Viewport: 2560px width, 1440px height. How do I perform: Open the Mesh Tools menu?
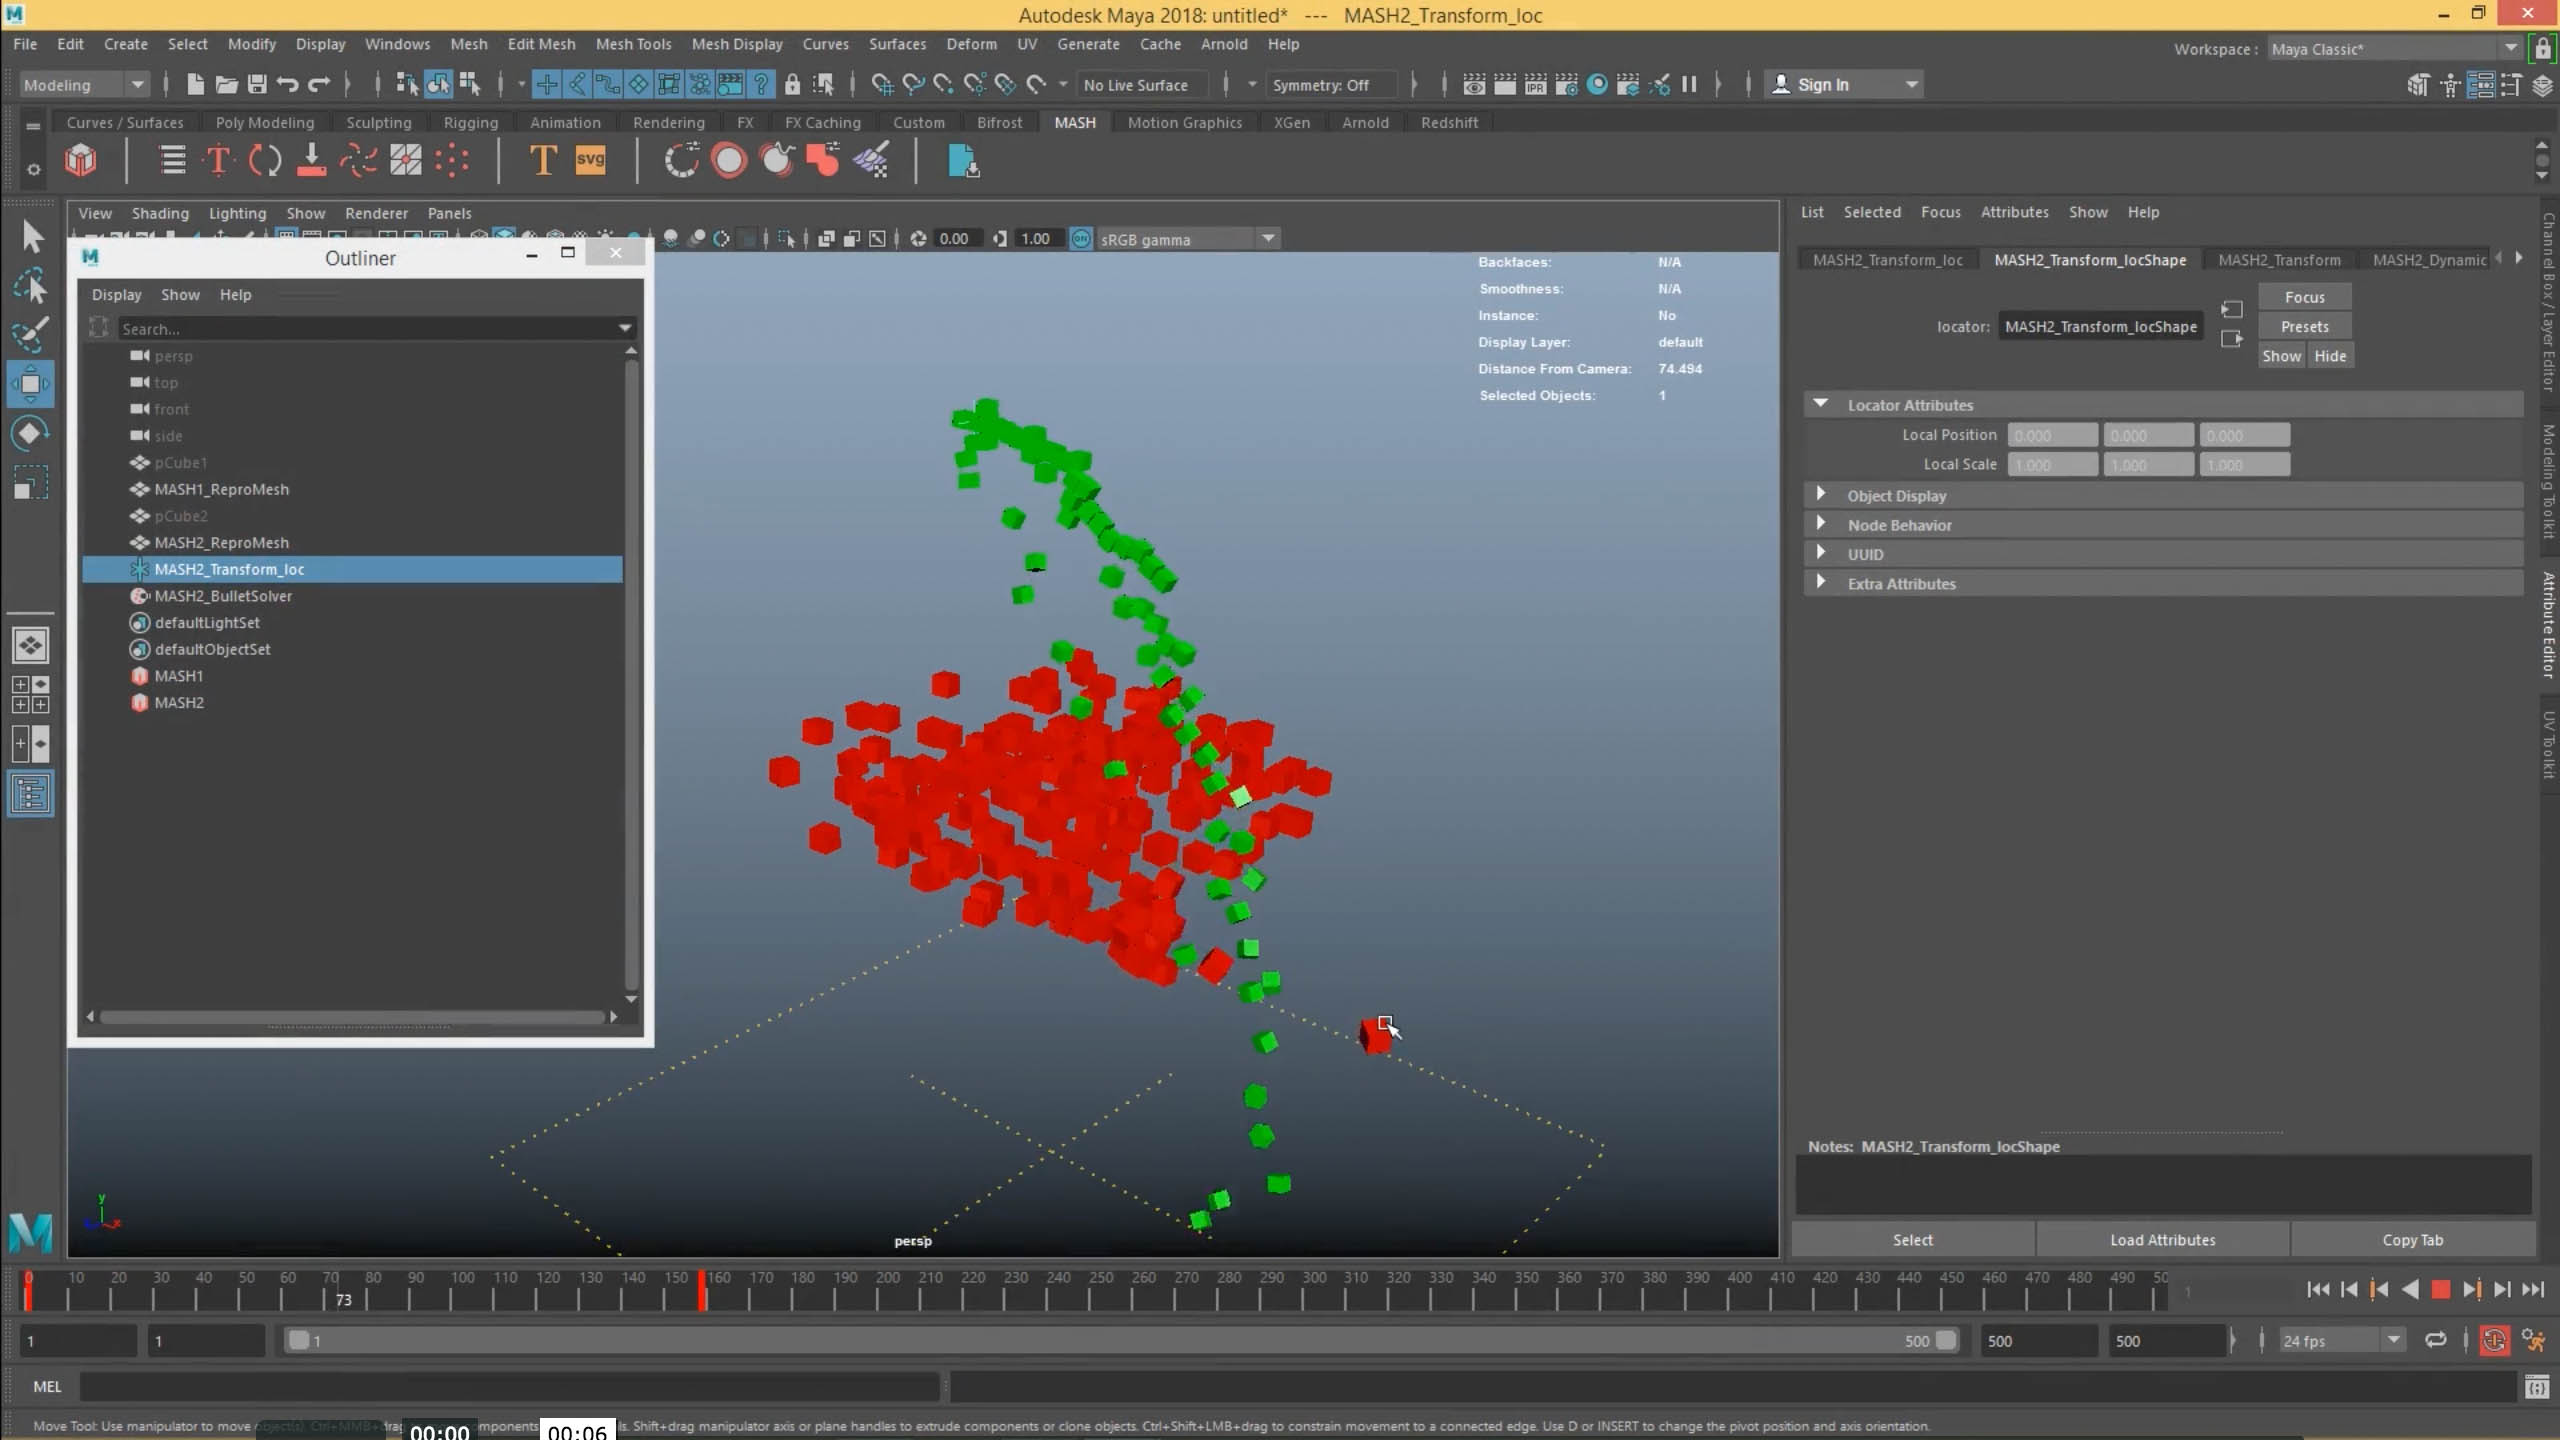(x=633, y=44)
